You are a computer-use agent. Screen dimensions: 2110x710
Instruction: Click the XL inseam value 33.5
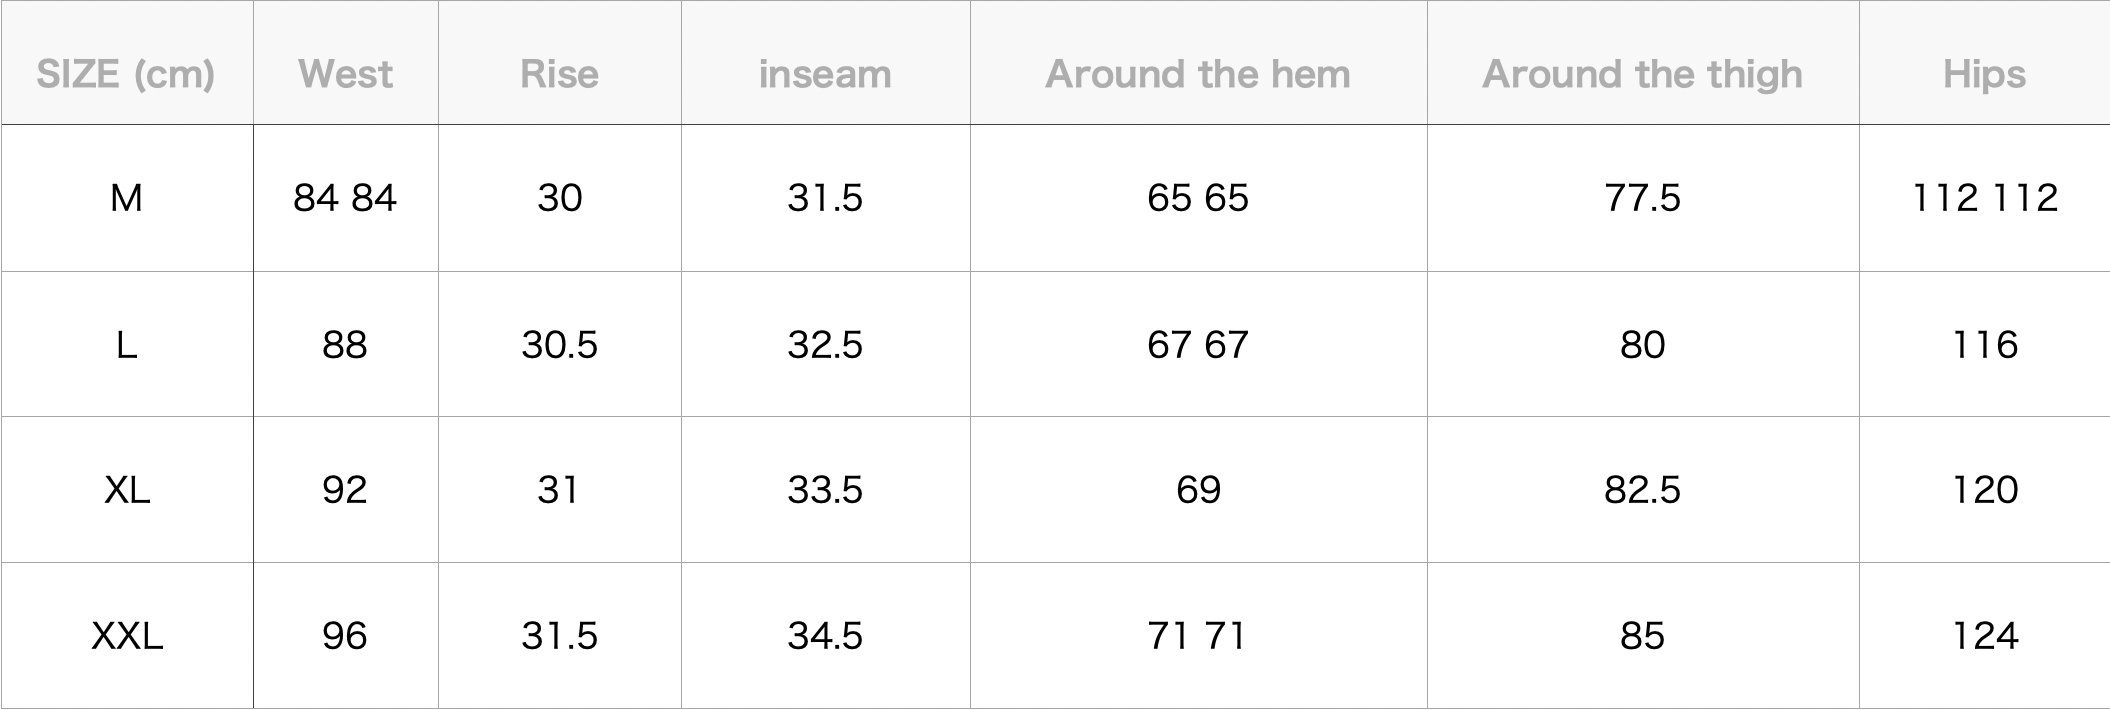pos(825,490)
